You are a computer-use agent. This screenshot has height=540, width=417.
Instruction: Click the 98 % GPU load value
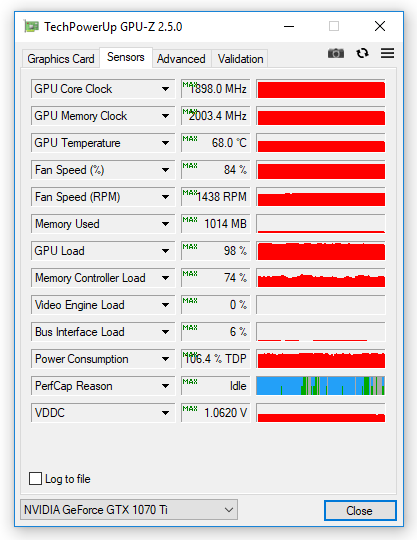point(216,251)
